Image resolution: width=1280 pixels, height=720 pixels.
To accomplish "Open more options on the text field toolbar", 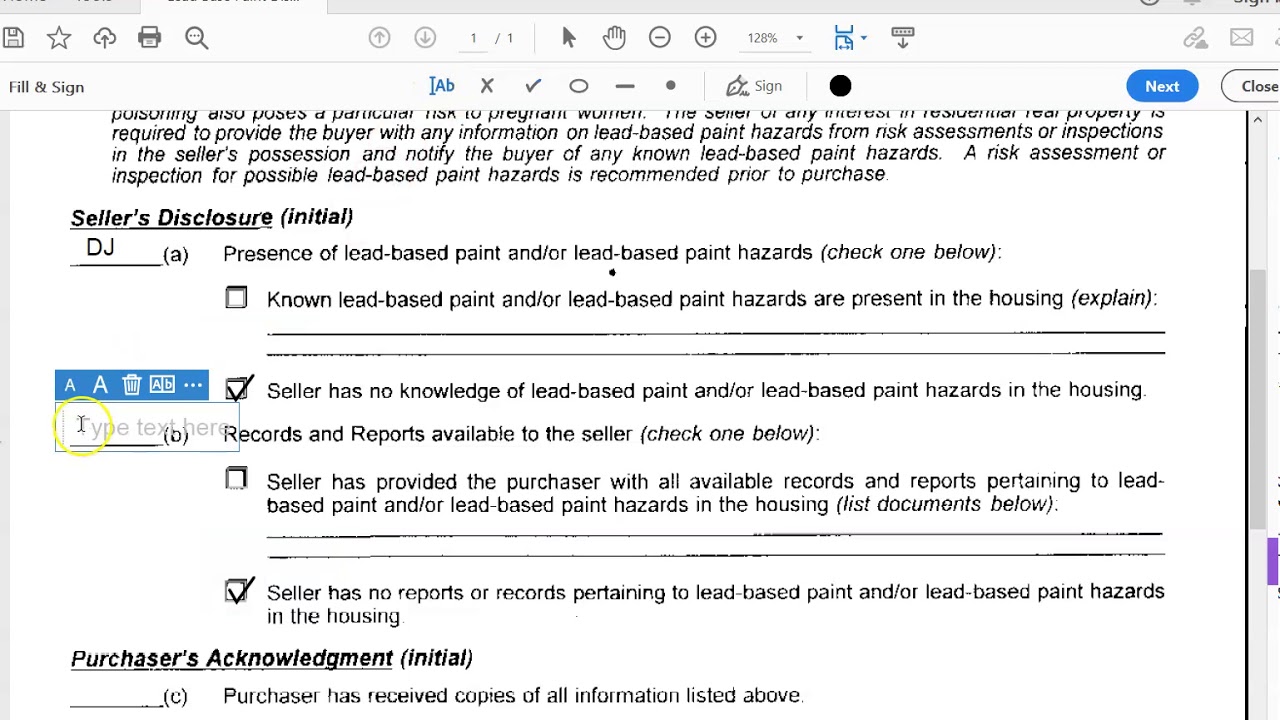I will (x=193, y=385).
